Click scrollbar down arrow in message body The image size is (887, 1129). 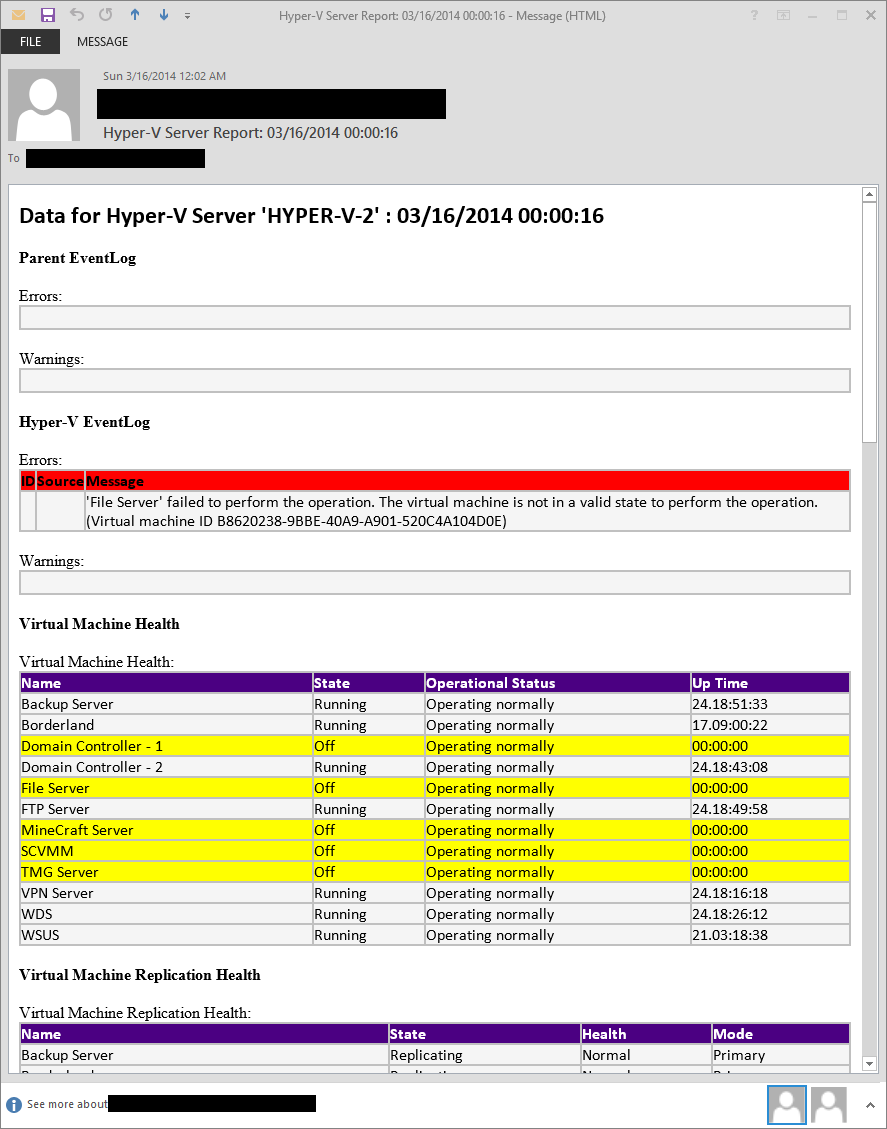click(869, 1063)
